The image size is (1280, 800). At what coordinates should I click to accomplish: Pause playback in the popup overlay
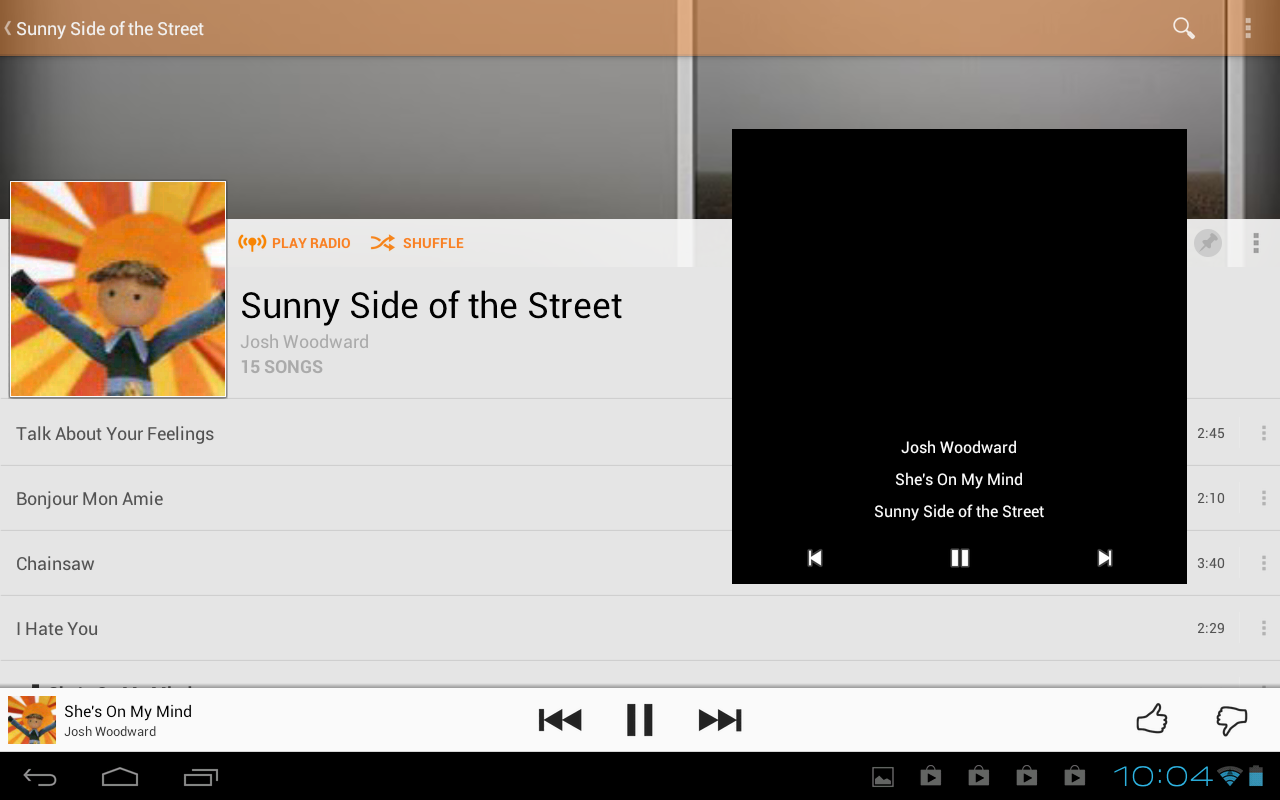click(959, 557)
